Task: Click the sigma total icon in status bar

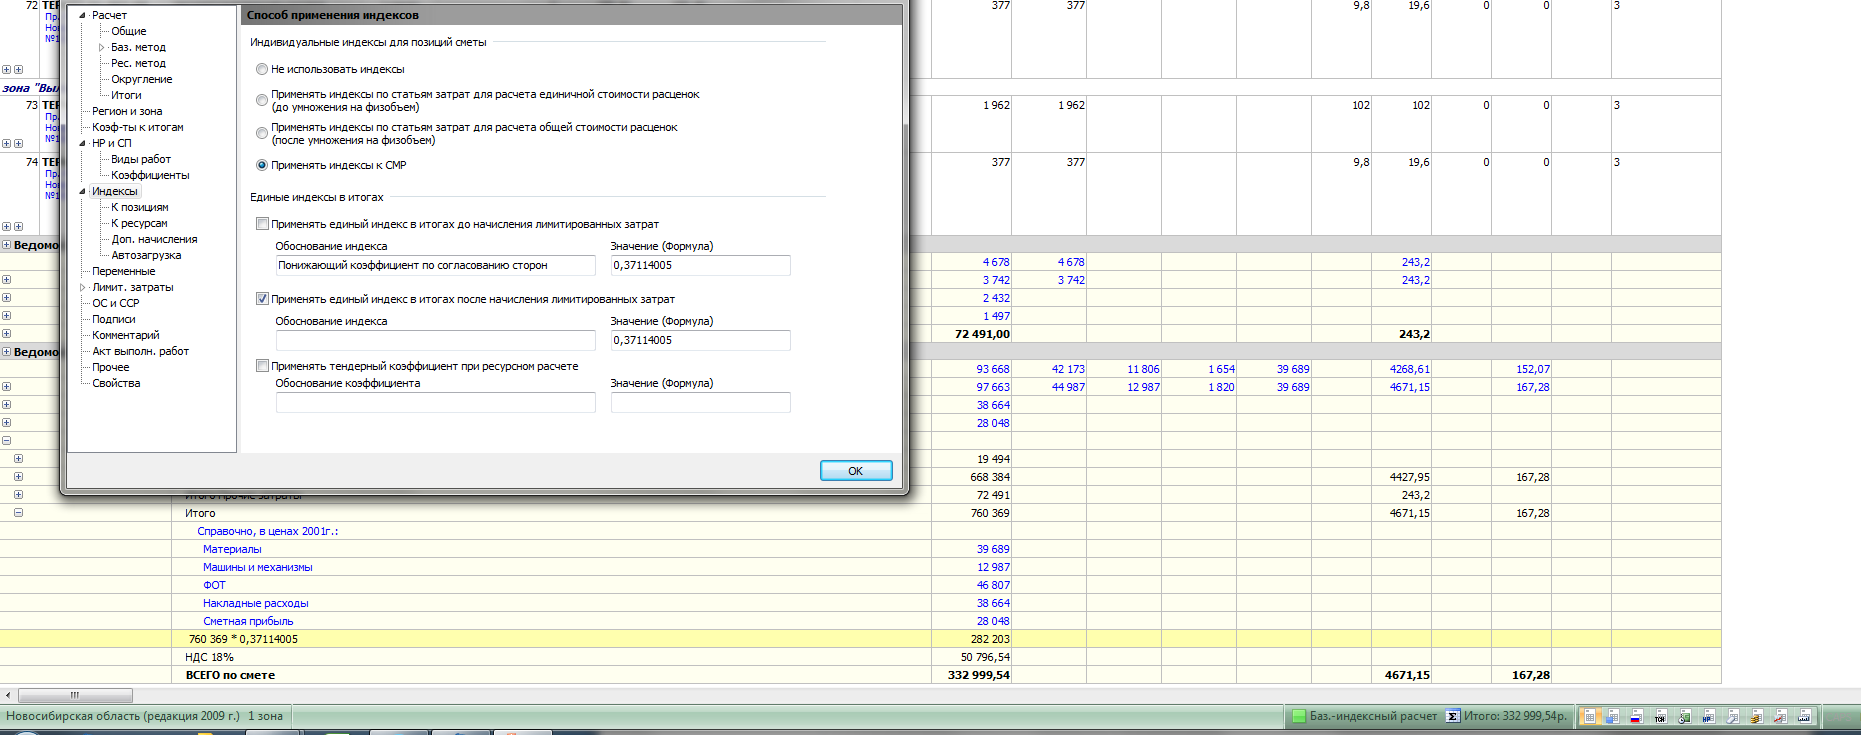Action: [1453, 716]
